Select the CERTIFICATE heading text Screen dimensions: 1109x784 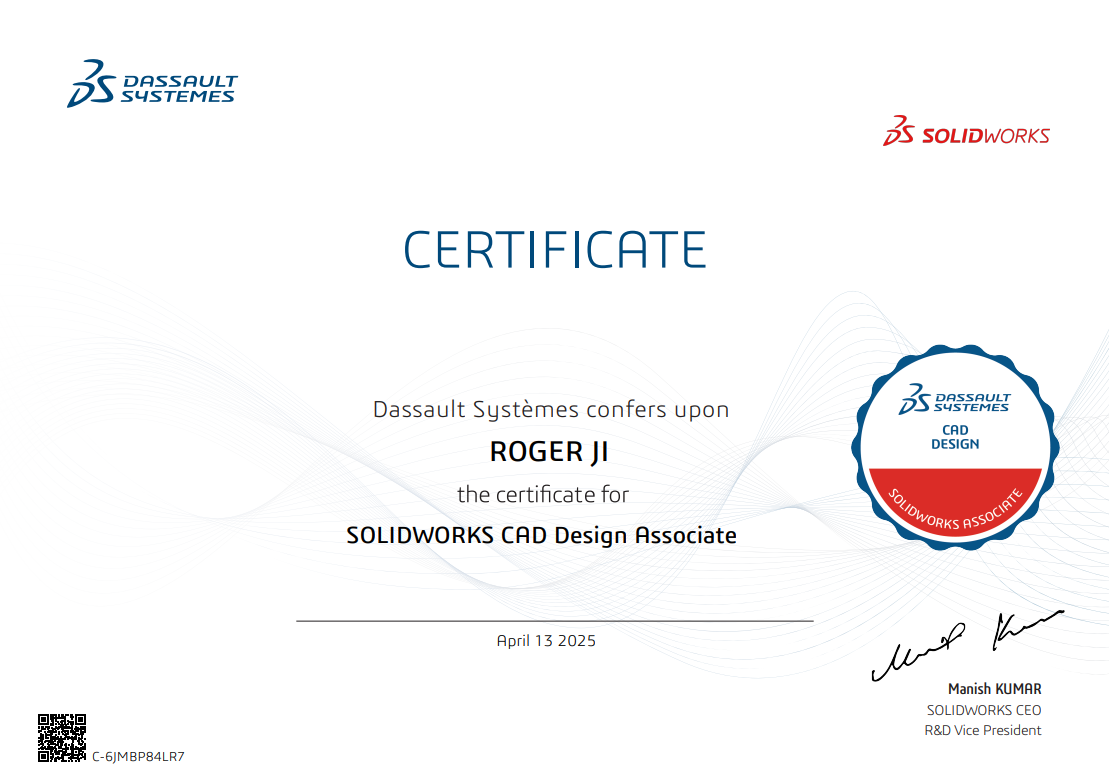(x=555, y=249)
